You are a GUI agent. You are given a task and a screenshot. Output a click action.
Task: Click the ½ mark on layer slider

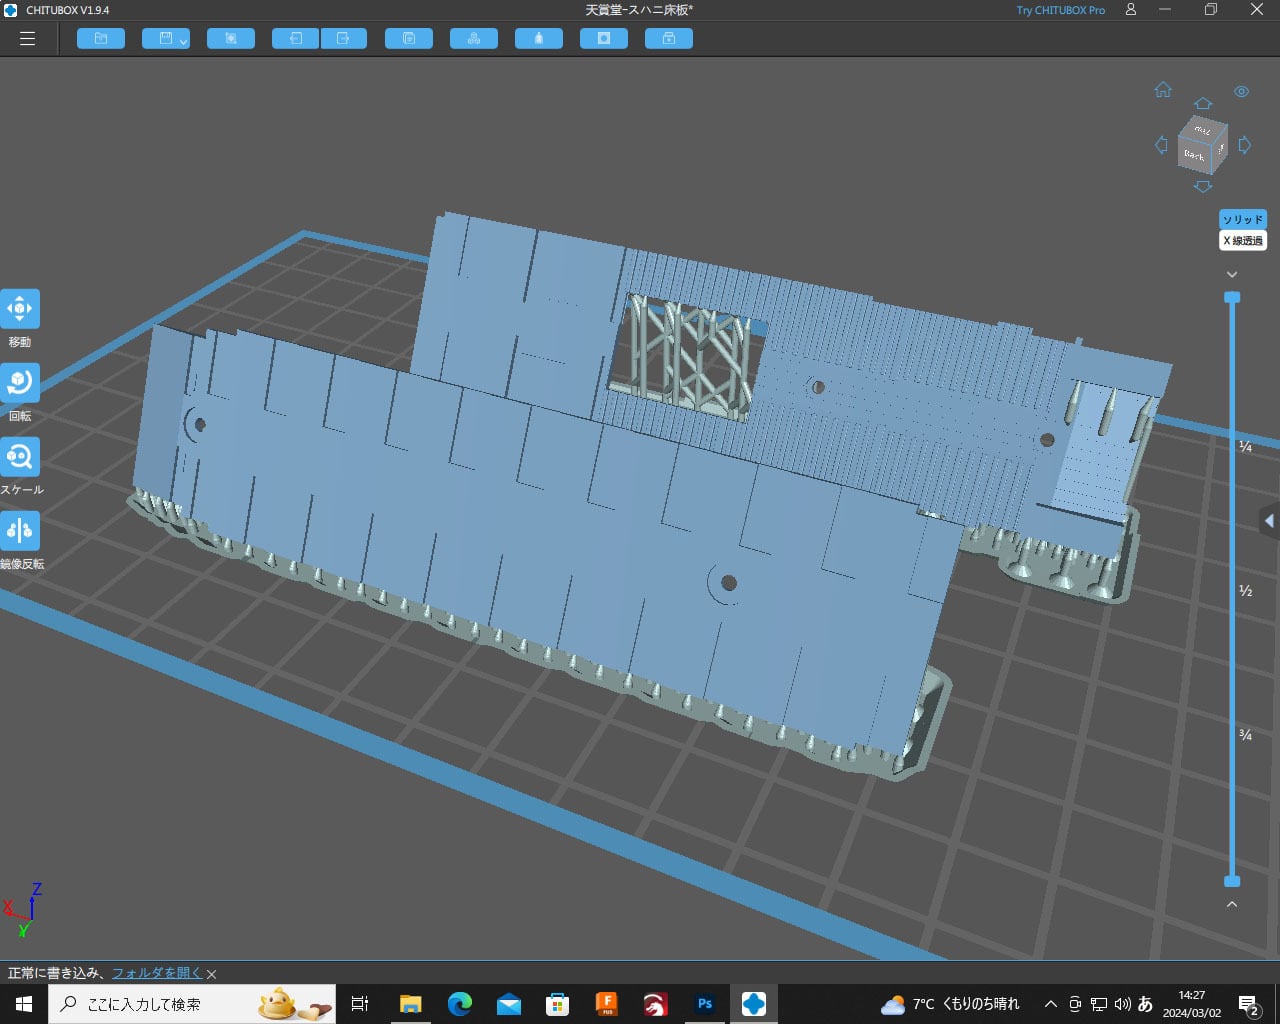pyautogui.click(x=1246, y=591)
